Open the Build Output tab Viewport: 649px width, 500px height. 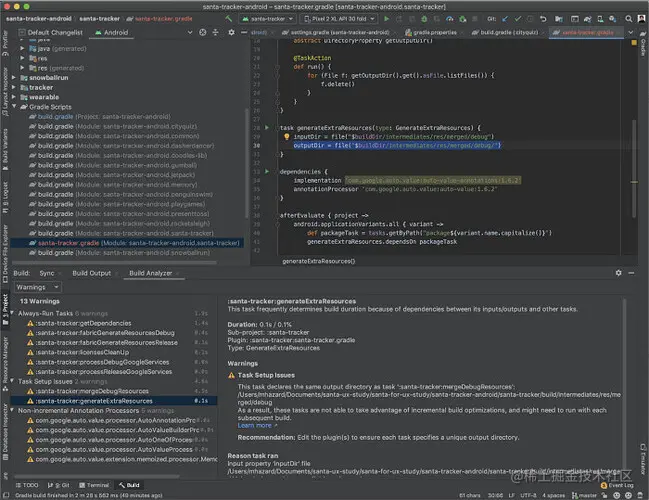[x=91, y=273]
